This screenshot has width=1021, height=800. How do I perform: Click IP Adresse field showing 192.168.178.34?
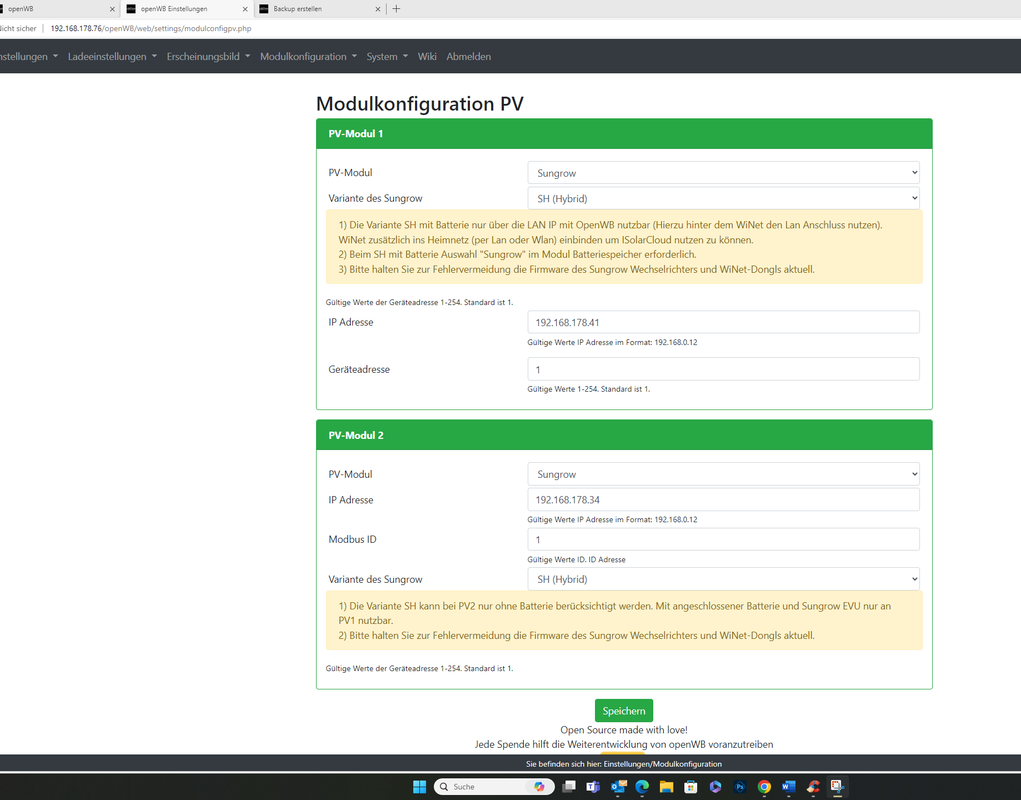point(723,500)
